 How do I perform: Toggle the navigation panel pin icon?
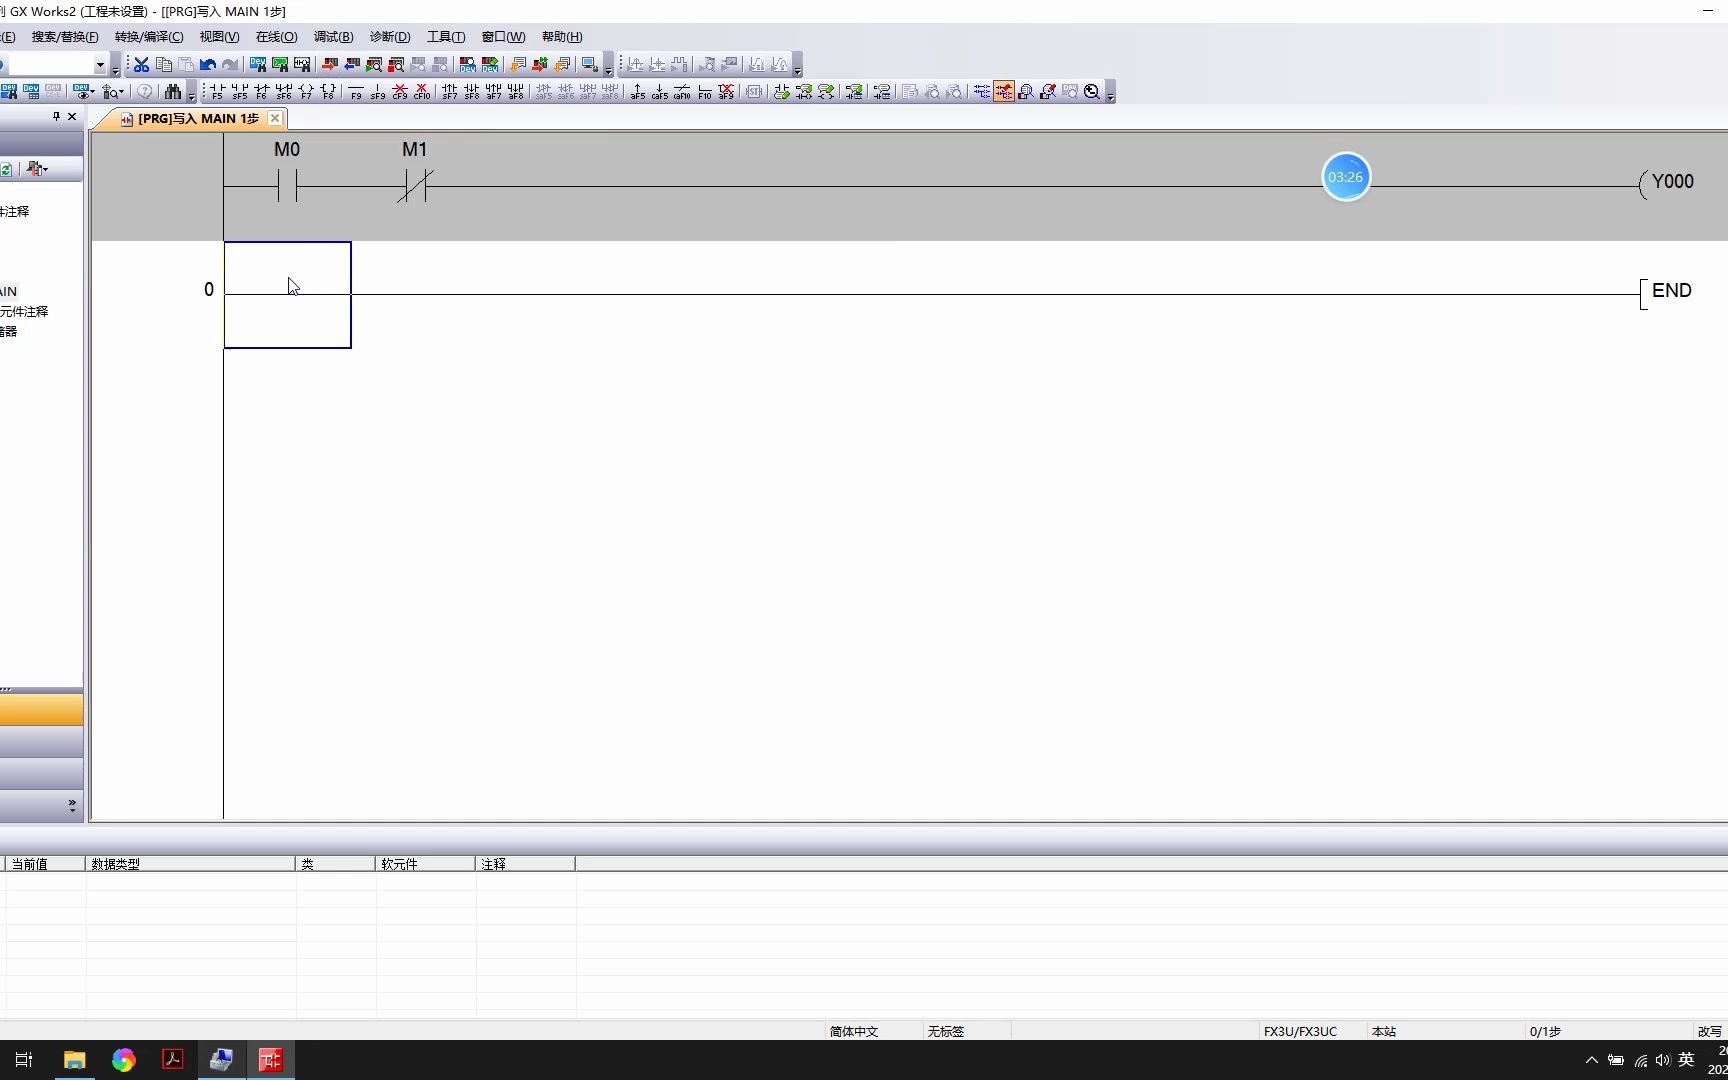point(56,117)
